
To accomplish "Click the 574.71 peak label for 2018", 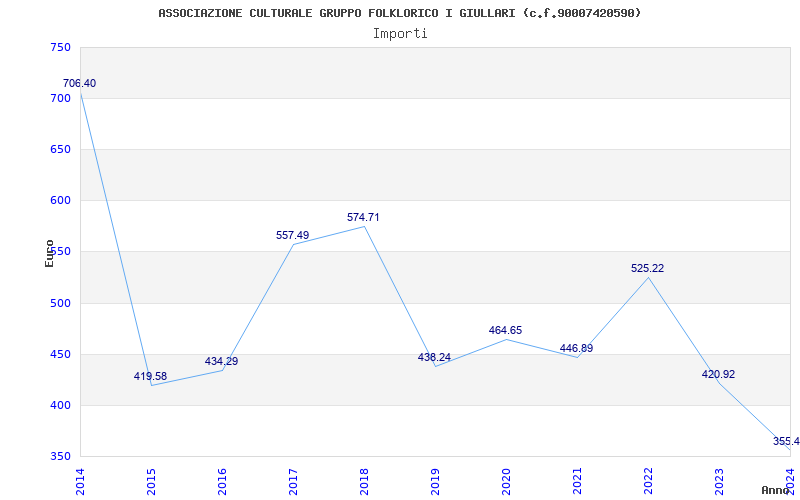I will pos(363,217).
